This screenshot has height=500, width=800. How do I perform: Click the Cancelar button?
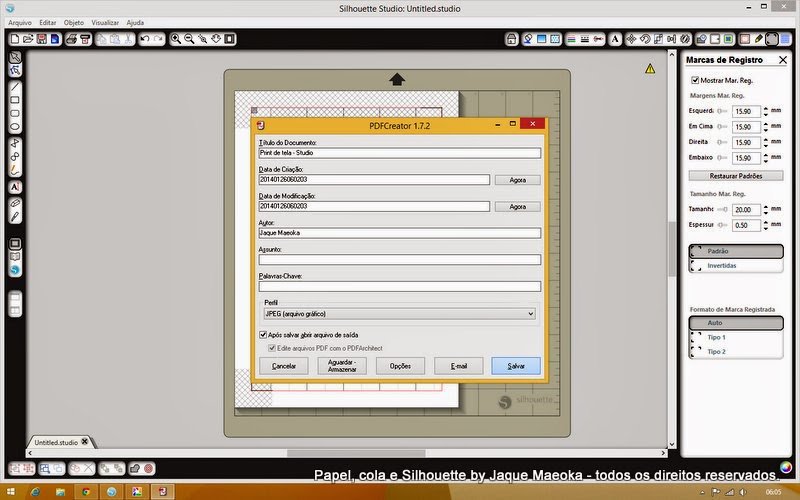284,366
